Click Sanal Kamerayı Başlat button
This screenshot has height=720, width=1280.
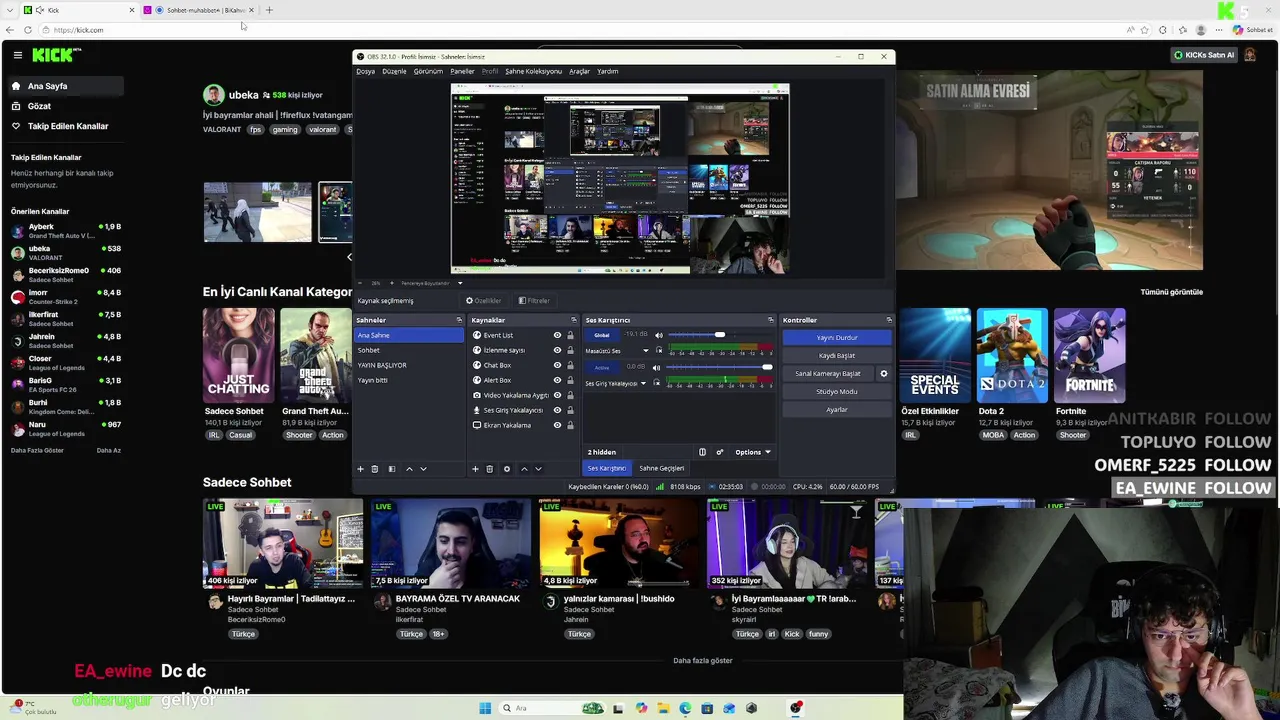[x=828, y=374]
